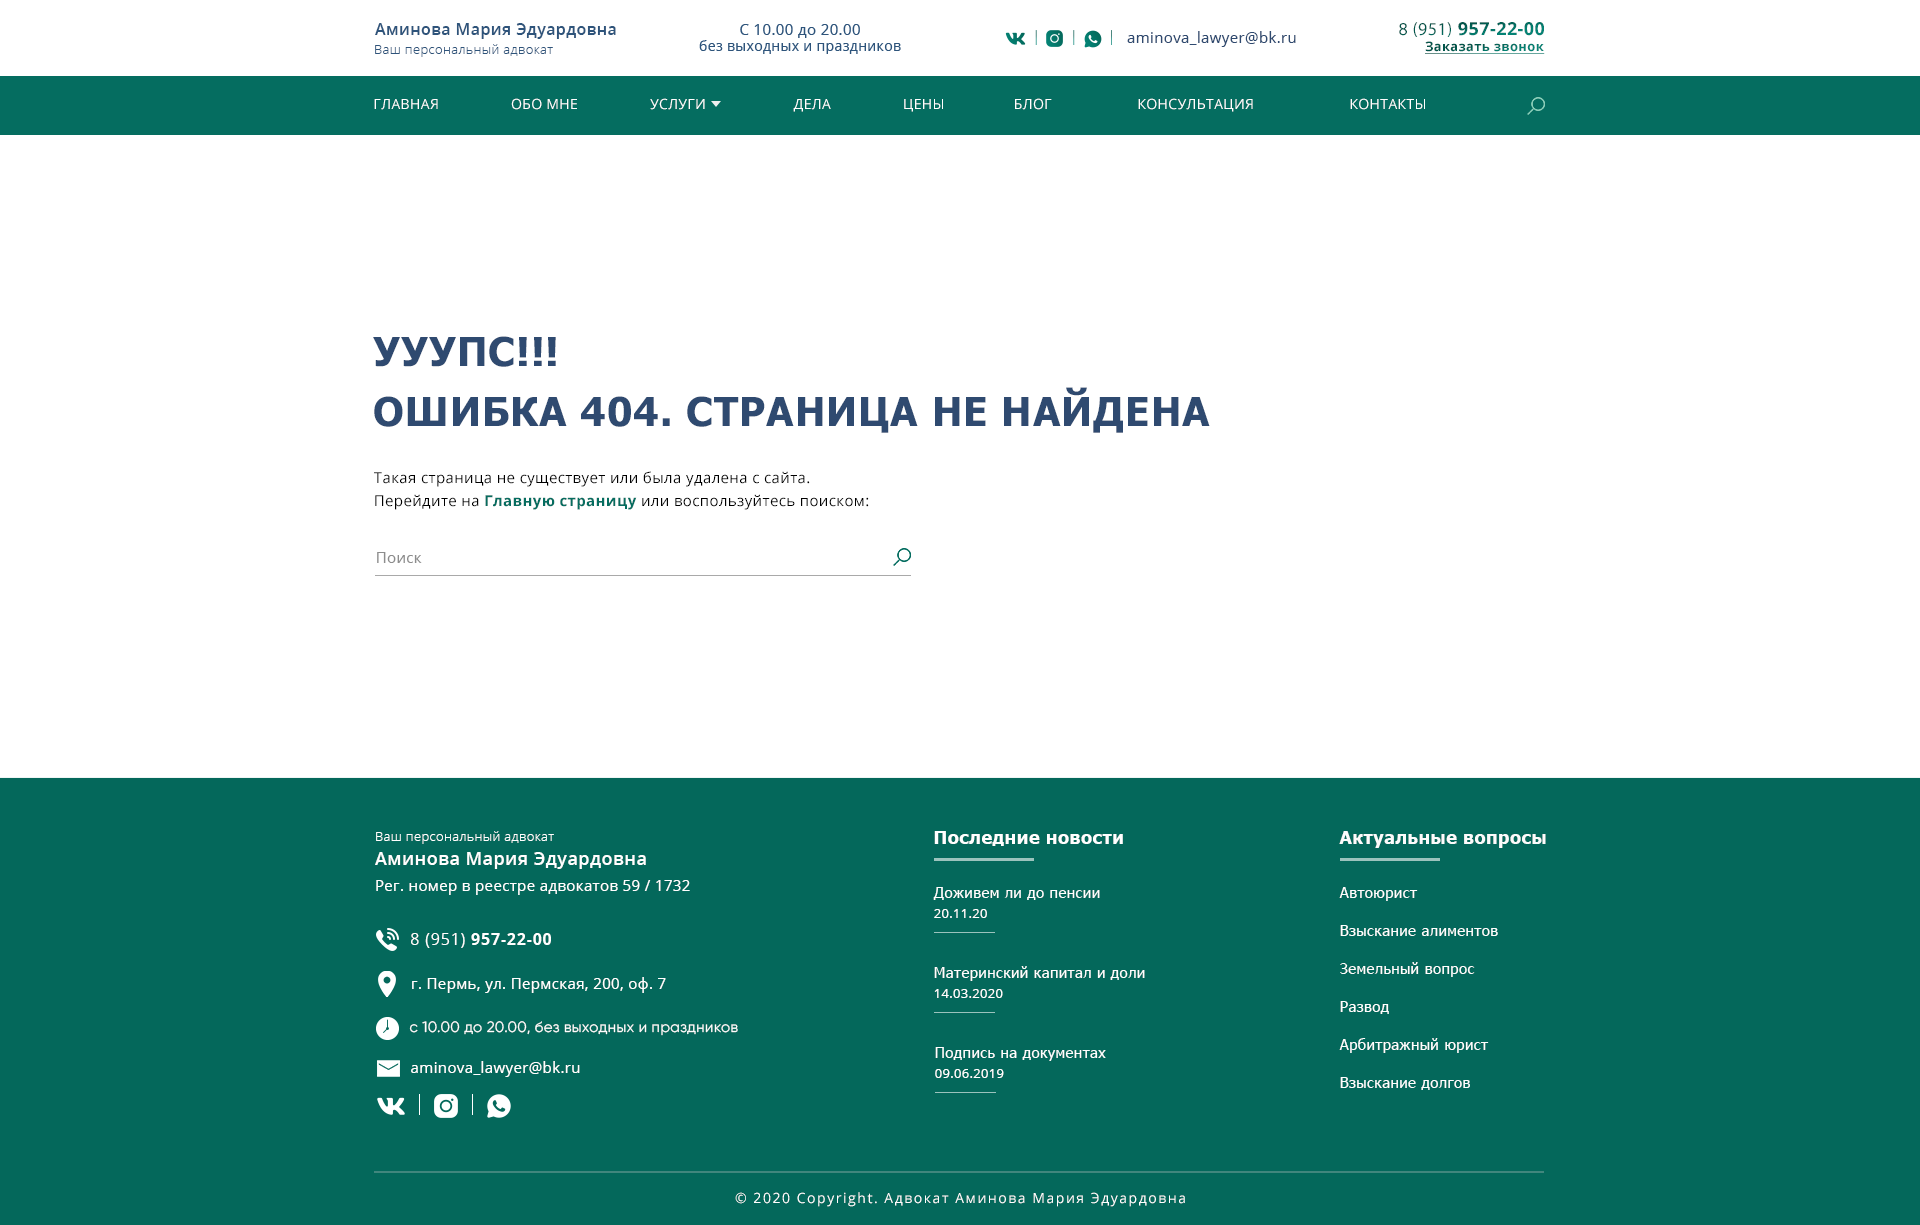
Task: Open VK icon in footer
Action: tap(391, 1106)
